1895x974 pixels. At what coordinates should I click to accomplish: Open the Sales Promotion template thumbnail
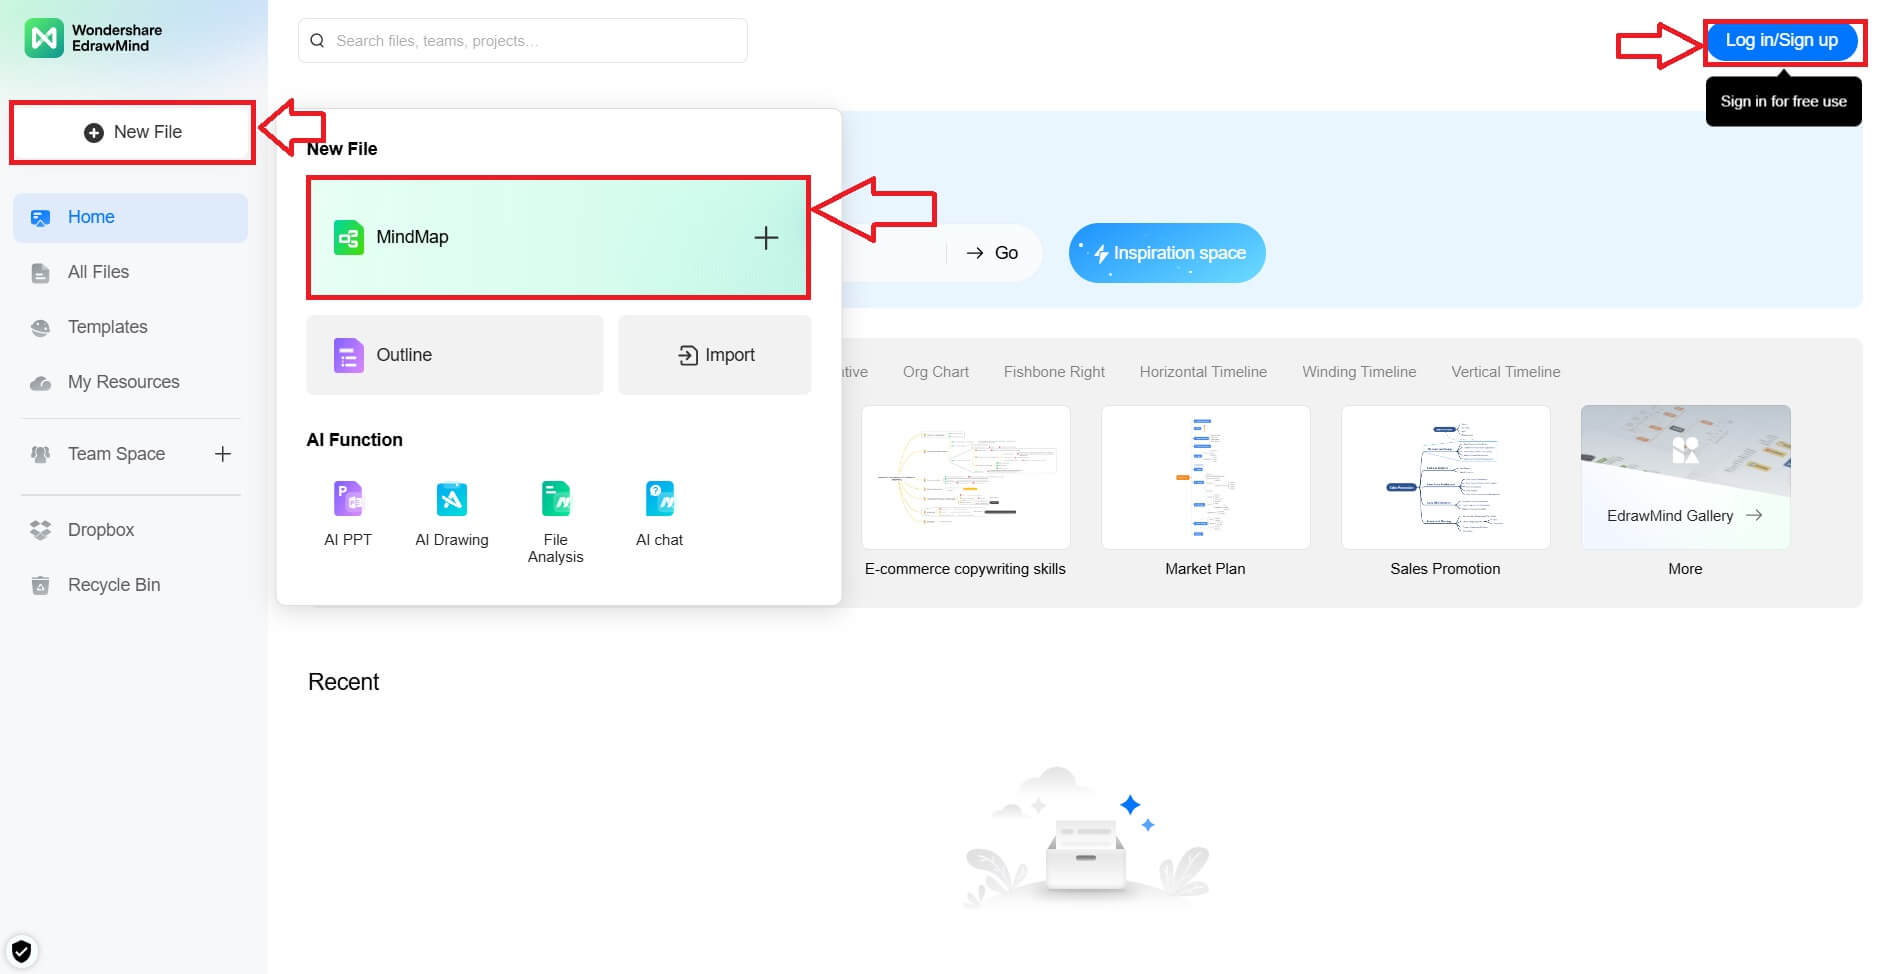(x=1446, y=477)
